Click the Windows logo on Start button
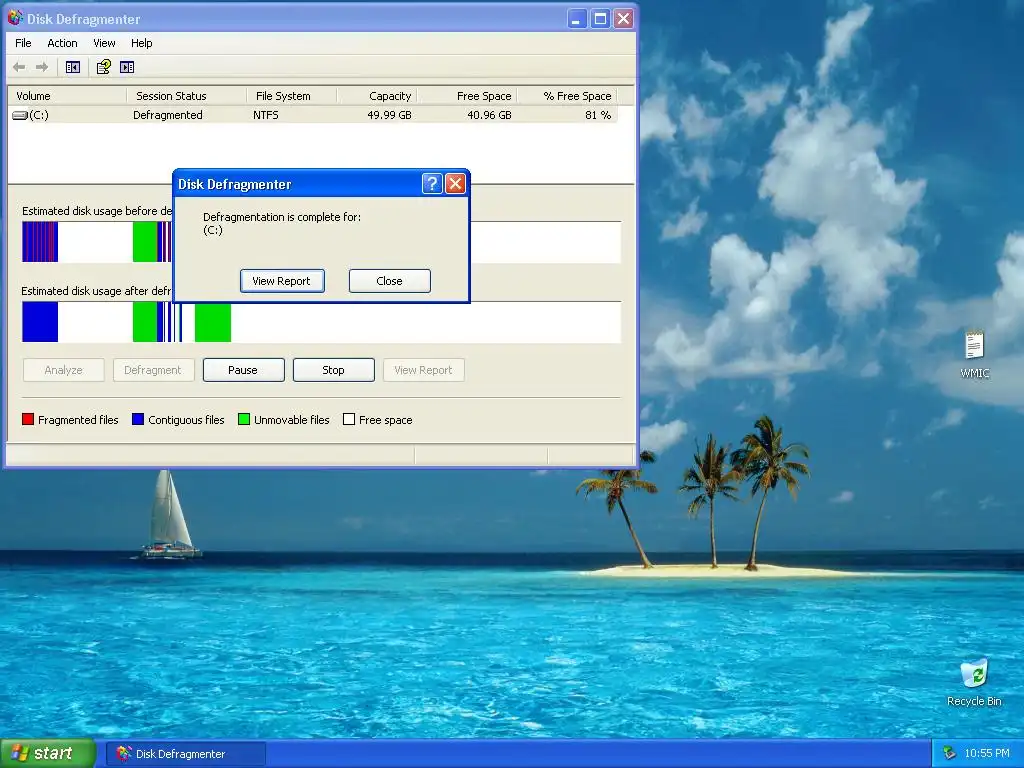1024x768 pixels. click(x=20, y=753)
